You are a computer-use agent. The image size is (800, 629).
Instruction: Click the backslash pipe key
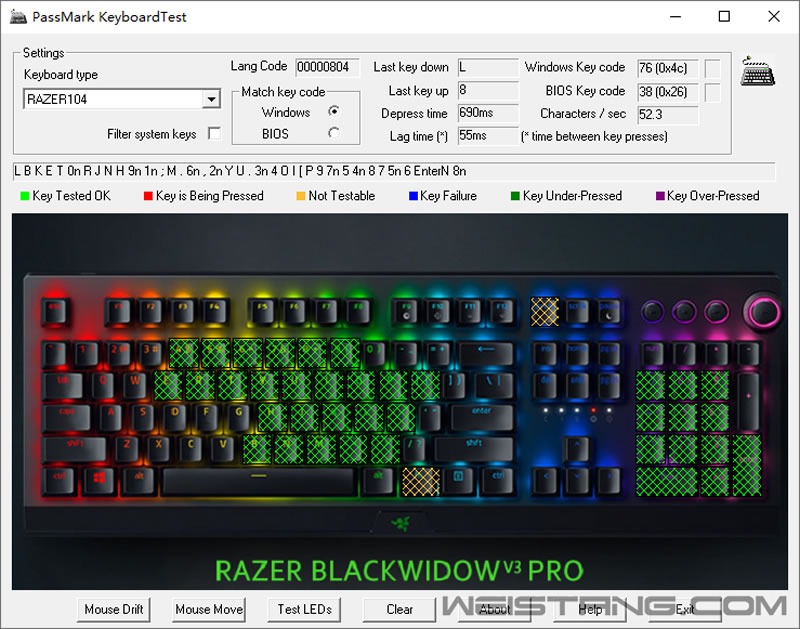(x=494, y=386)
